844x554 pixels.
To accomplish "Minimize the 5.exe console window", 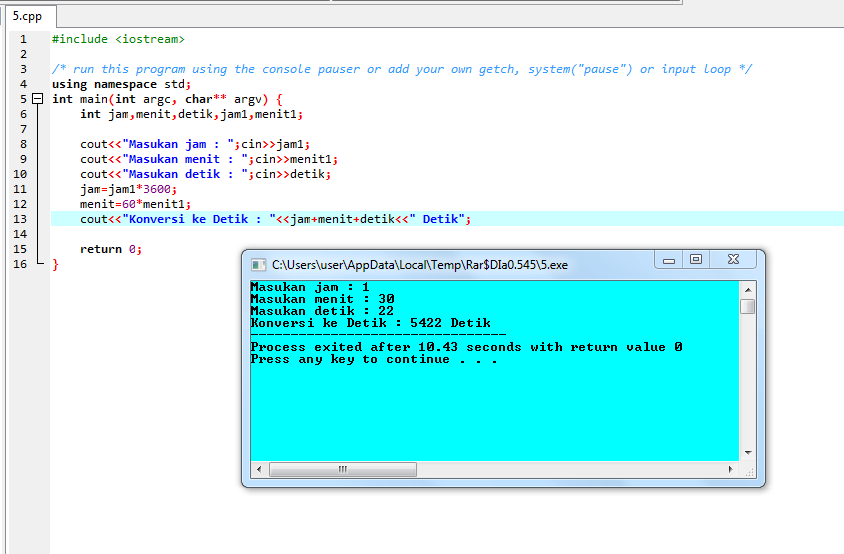I will tap(669, 260).
